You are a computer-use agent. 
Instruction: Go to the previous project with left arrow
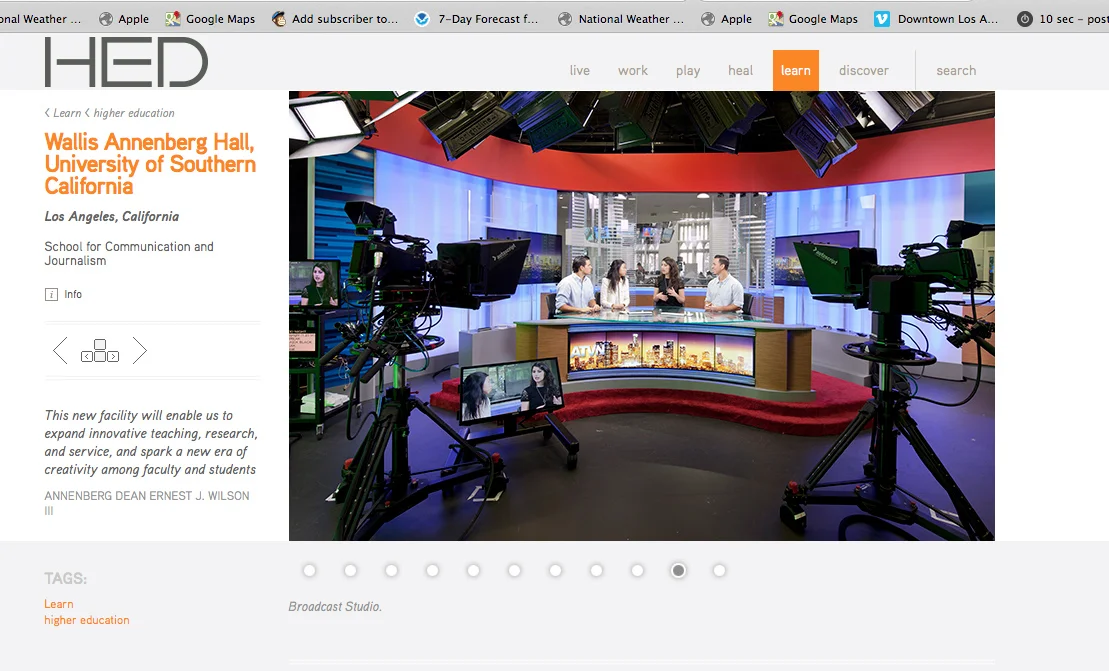(60, 351)
